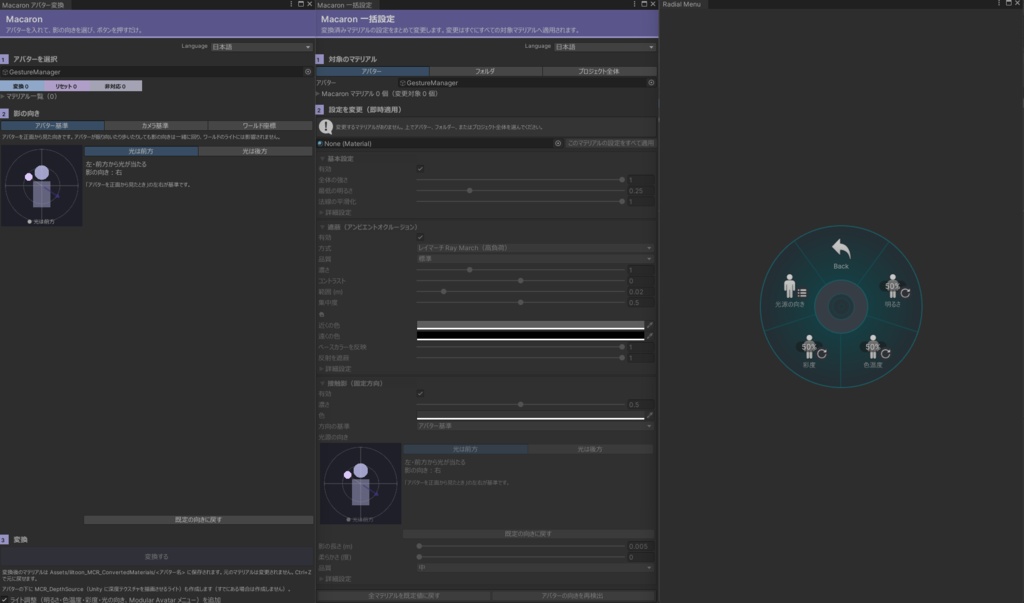This screenshot has width=1024, height=603.
Task: Click the コントラスト slider handle
Action: coord(520,281)
